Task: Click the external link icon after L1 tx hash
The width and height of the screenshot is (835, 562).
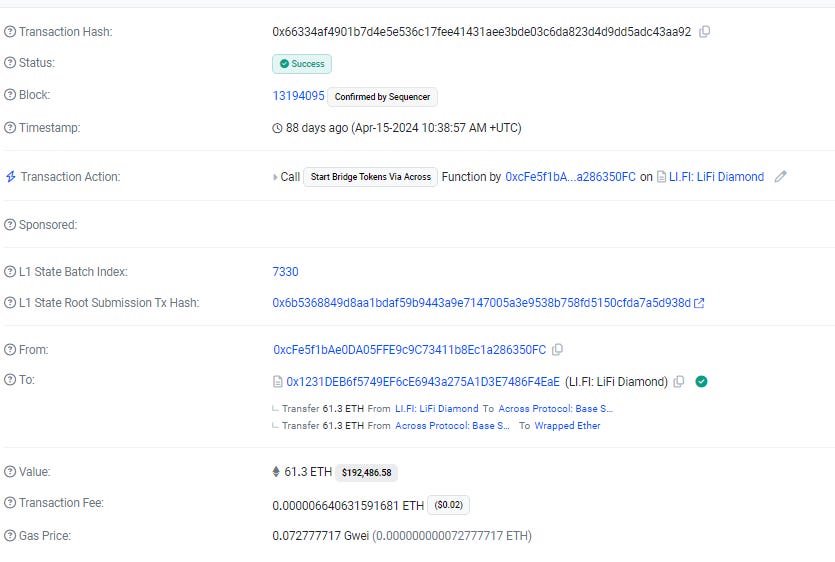Action: [699, 303]
